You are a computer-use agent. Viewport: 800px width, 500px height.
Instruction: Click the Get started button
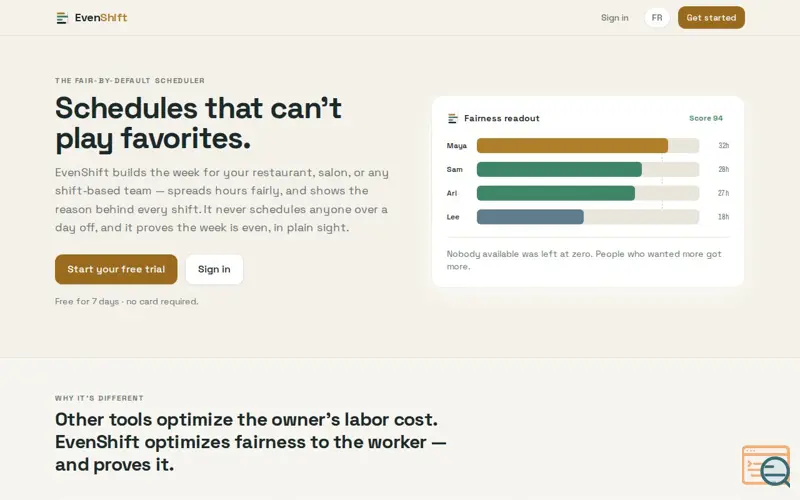click(x=711, y=18)
